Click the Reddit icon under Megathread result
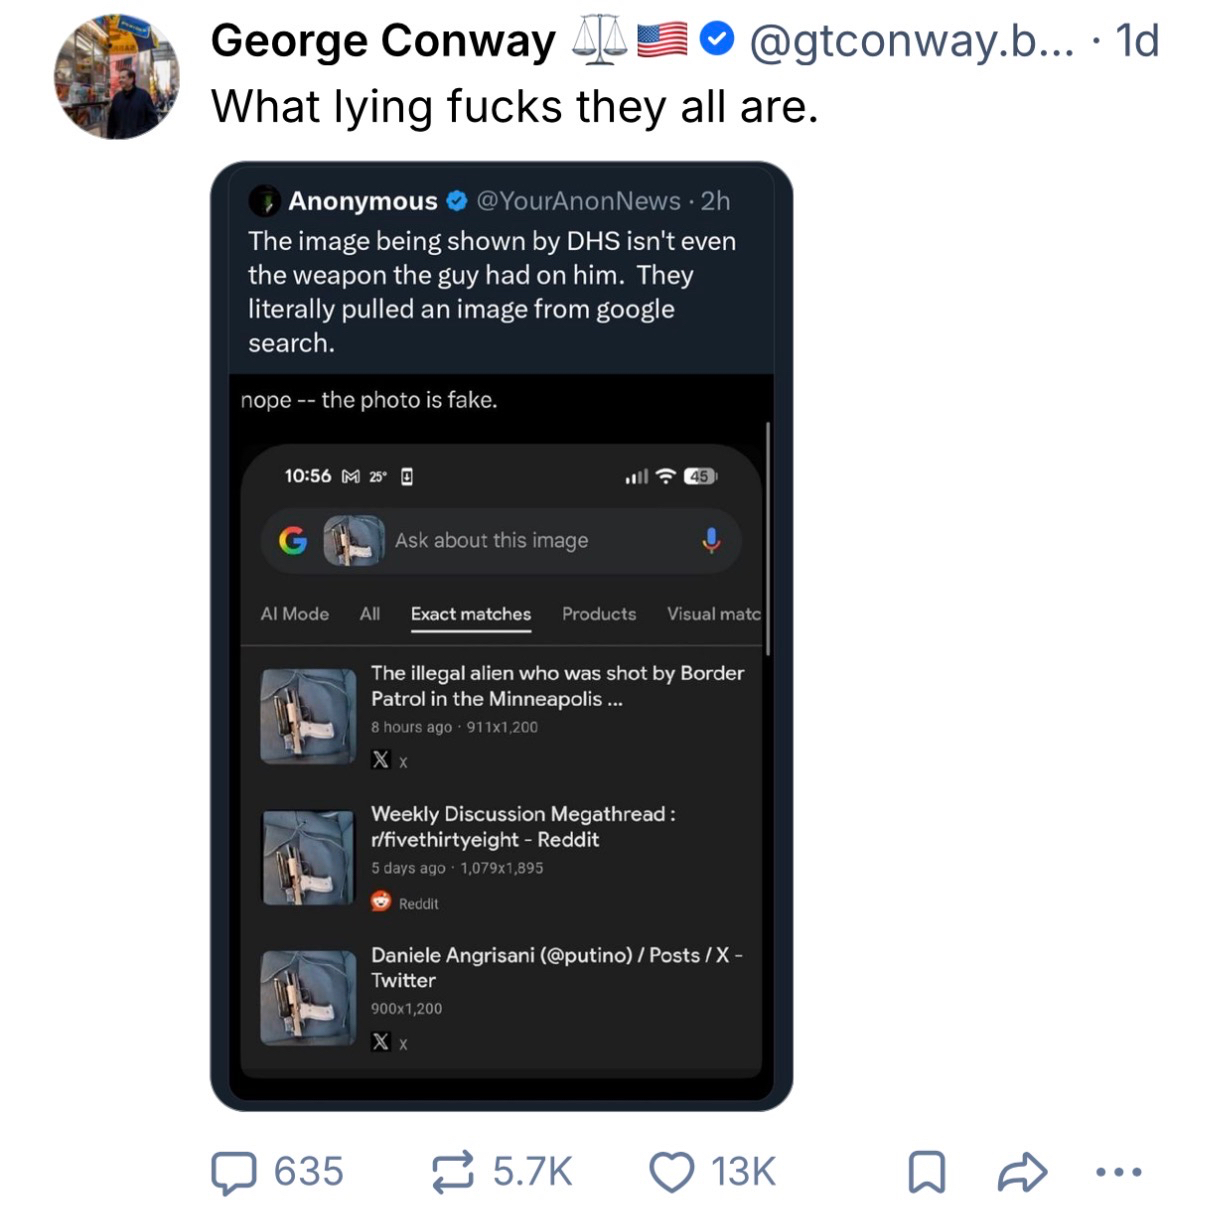Screen dimensions: 1206x1228 [x=381, y=902]
